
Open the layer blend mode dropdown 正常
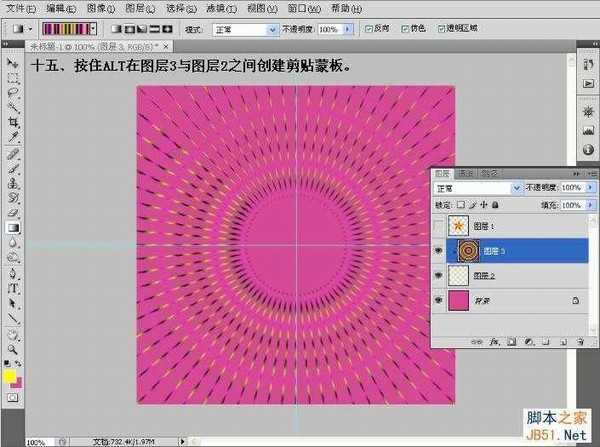(x=477, y=187)
